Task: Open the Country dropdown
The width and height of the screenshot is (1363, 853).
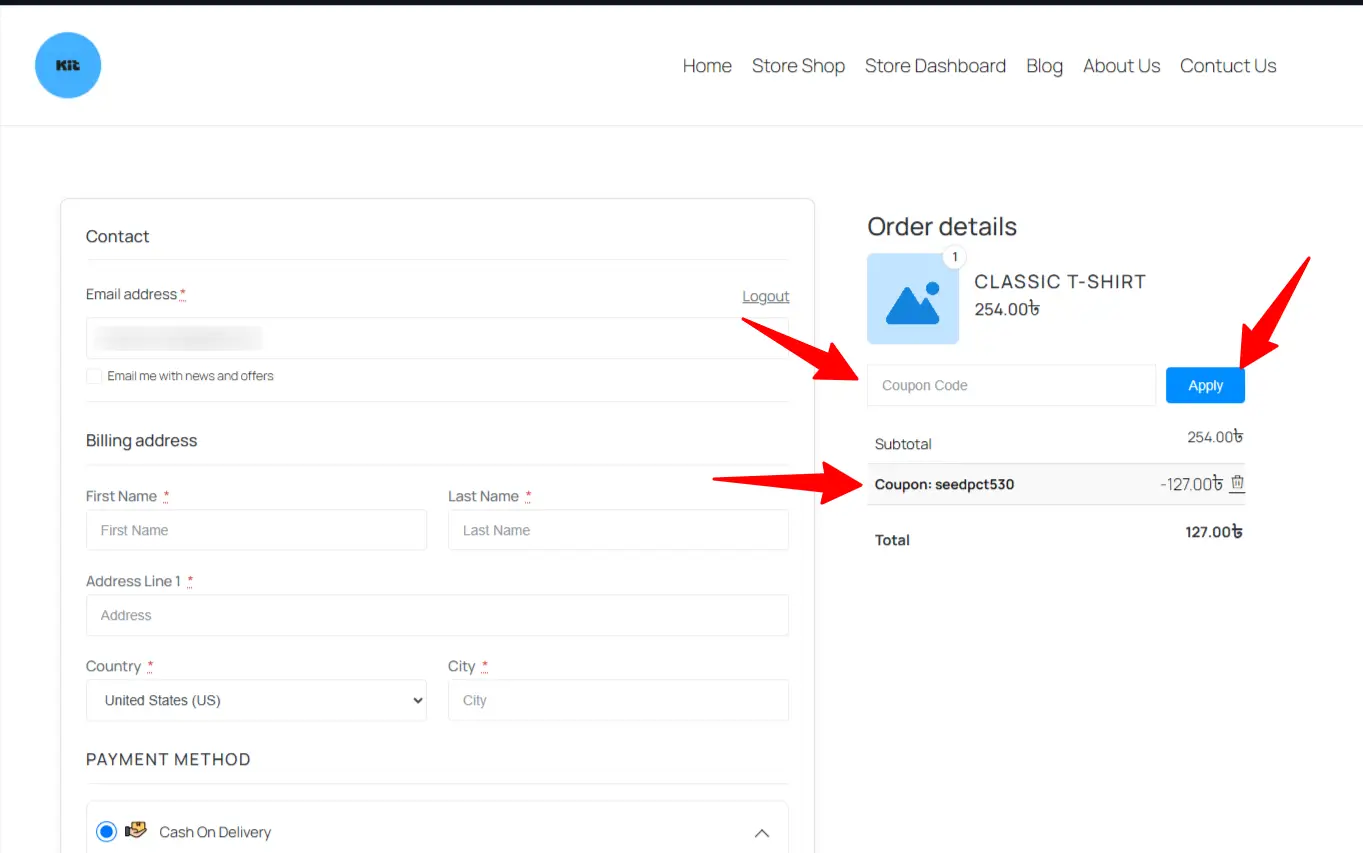Action: point(257,700)
